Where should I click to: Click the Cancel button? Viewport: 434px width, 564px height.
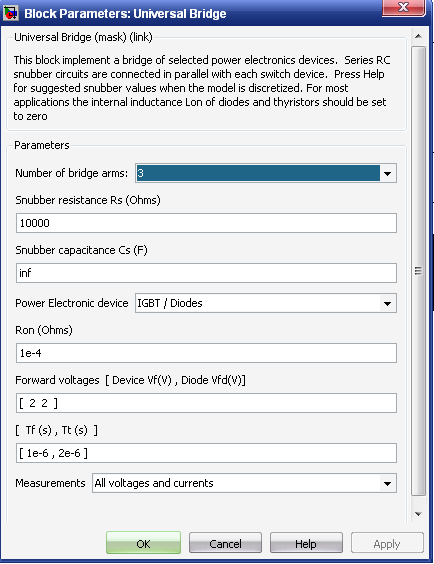click(x=225, y=543)
